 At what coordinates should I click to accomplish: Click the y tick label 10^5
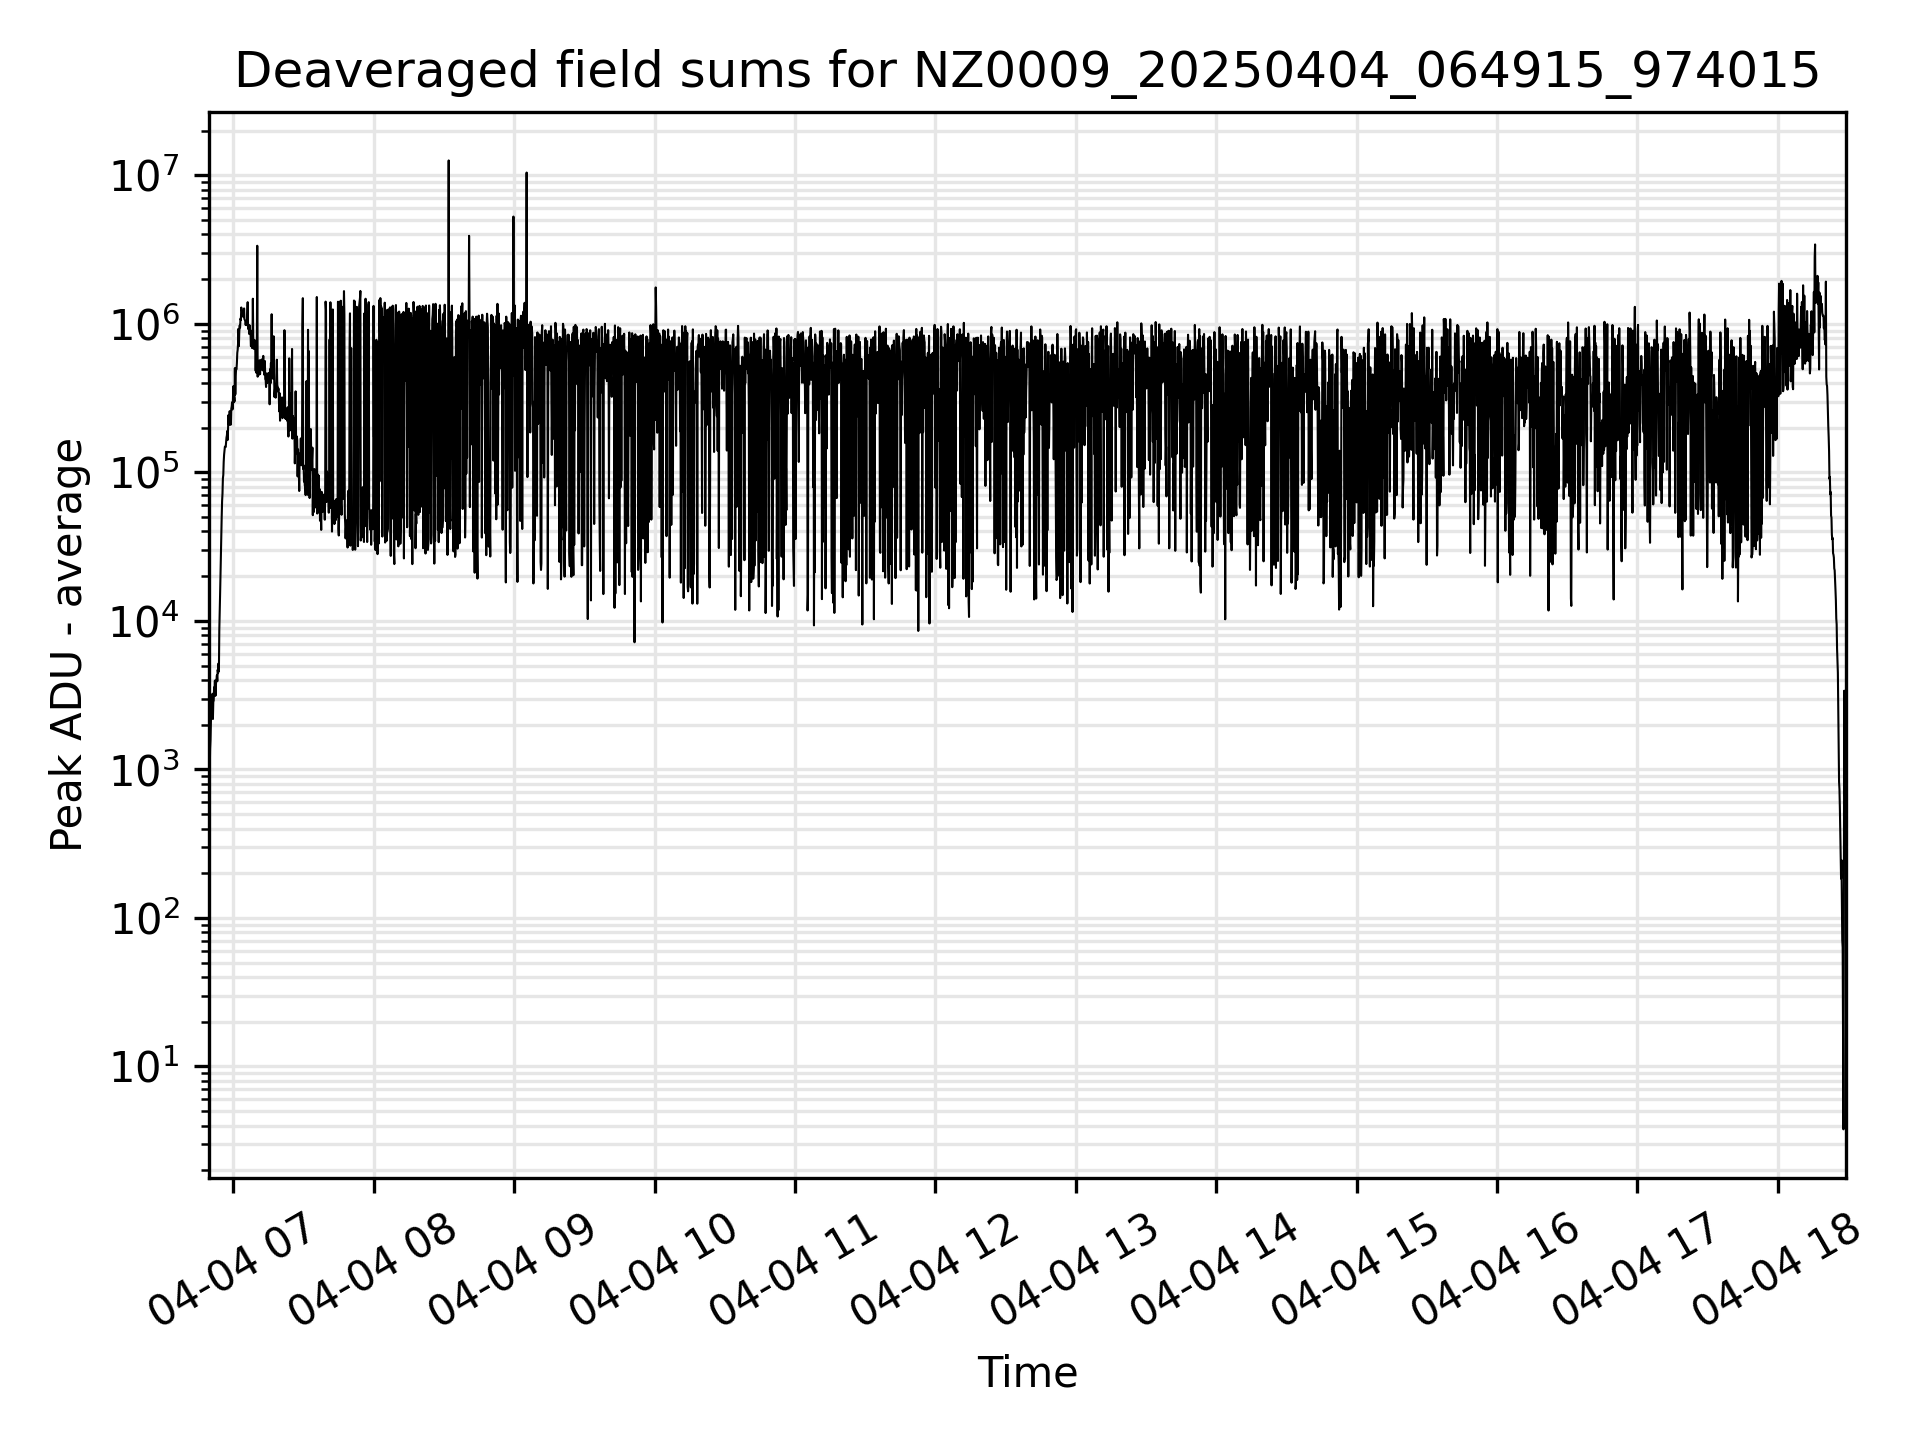(x=146, y=472)
